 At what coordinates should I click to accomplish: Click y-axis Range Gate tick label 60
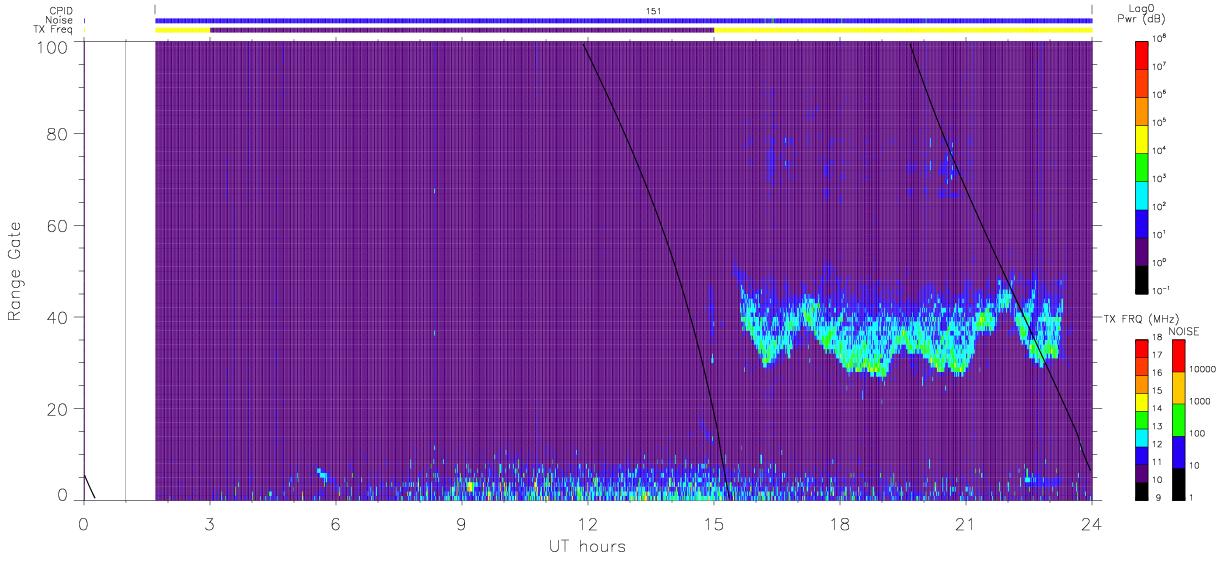pos(58,225)
